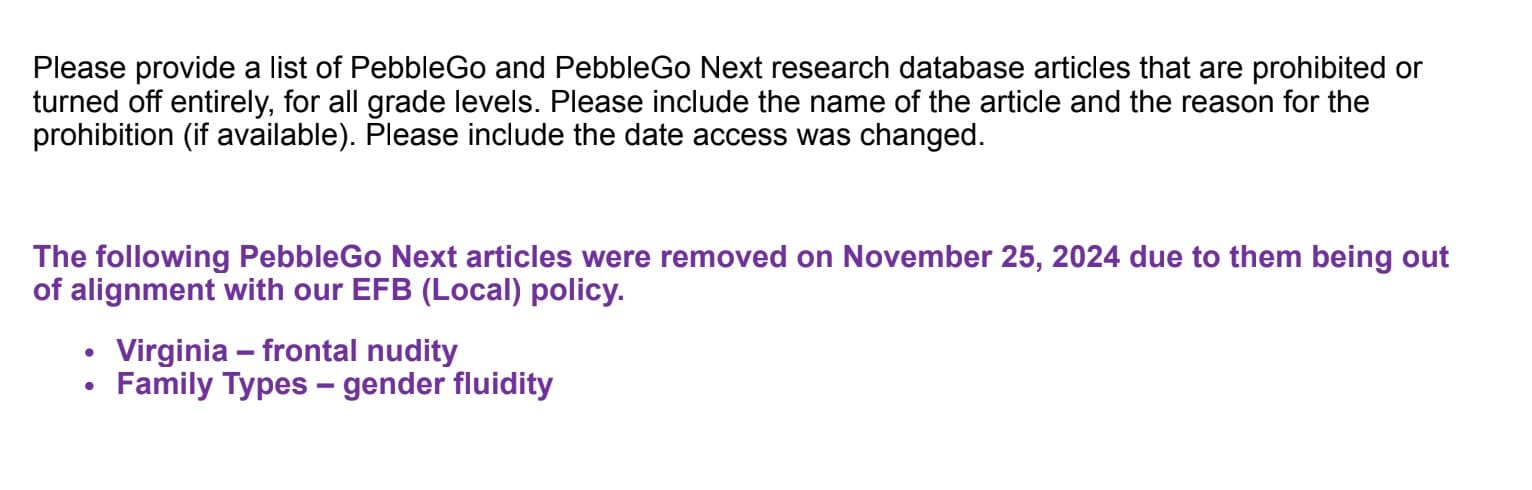Click 'The following' at start of purple text

click(x=132, y=257)
